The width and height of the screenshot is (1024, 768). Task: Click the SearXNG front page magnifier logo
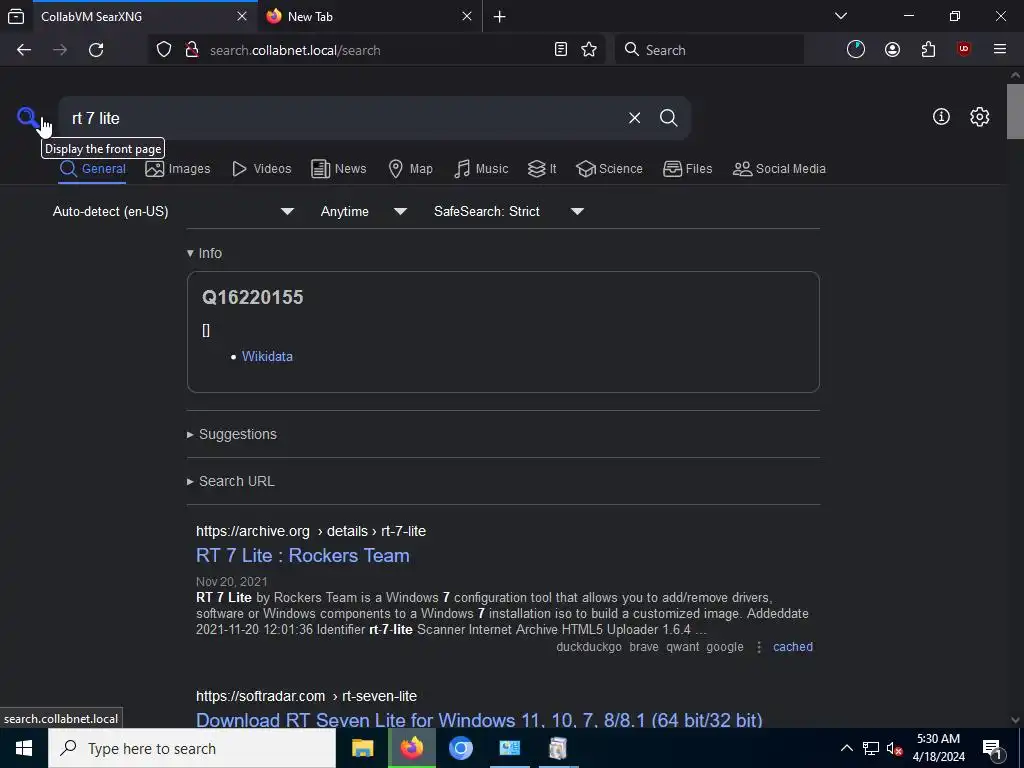[x=27, y=118]
